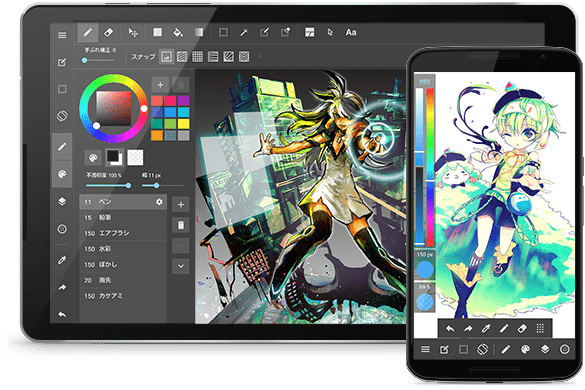Open the hamburger menu on tablet
The height and width of the screenshot is (390, 585).
point(62,35)
